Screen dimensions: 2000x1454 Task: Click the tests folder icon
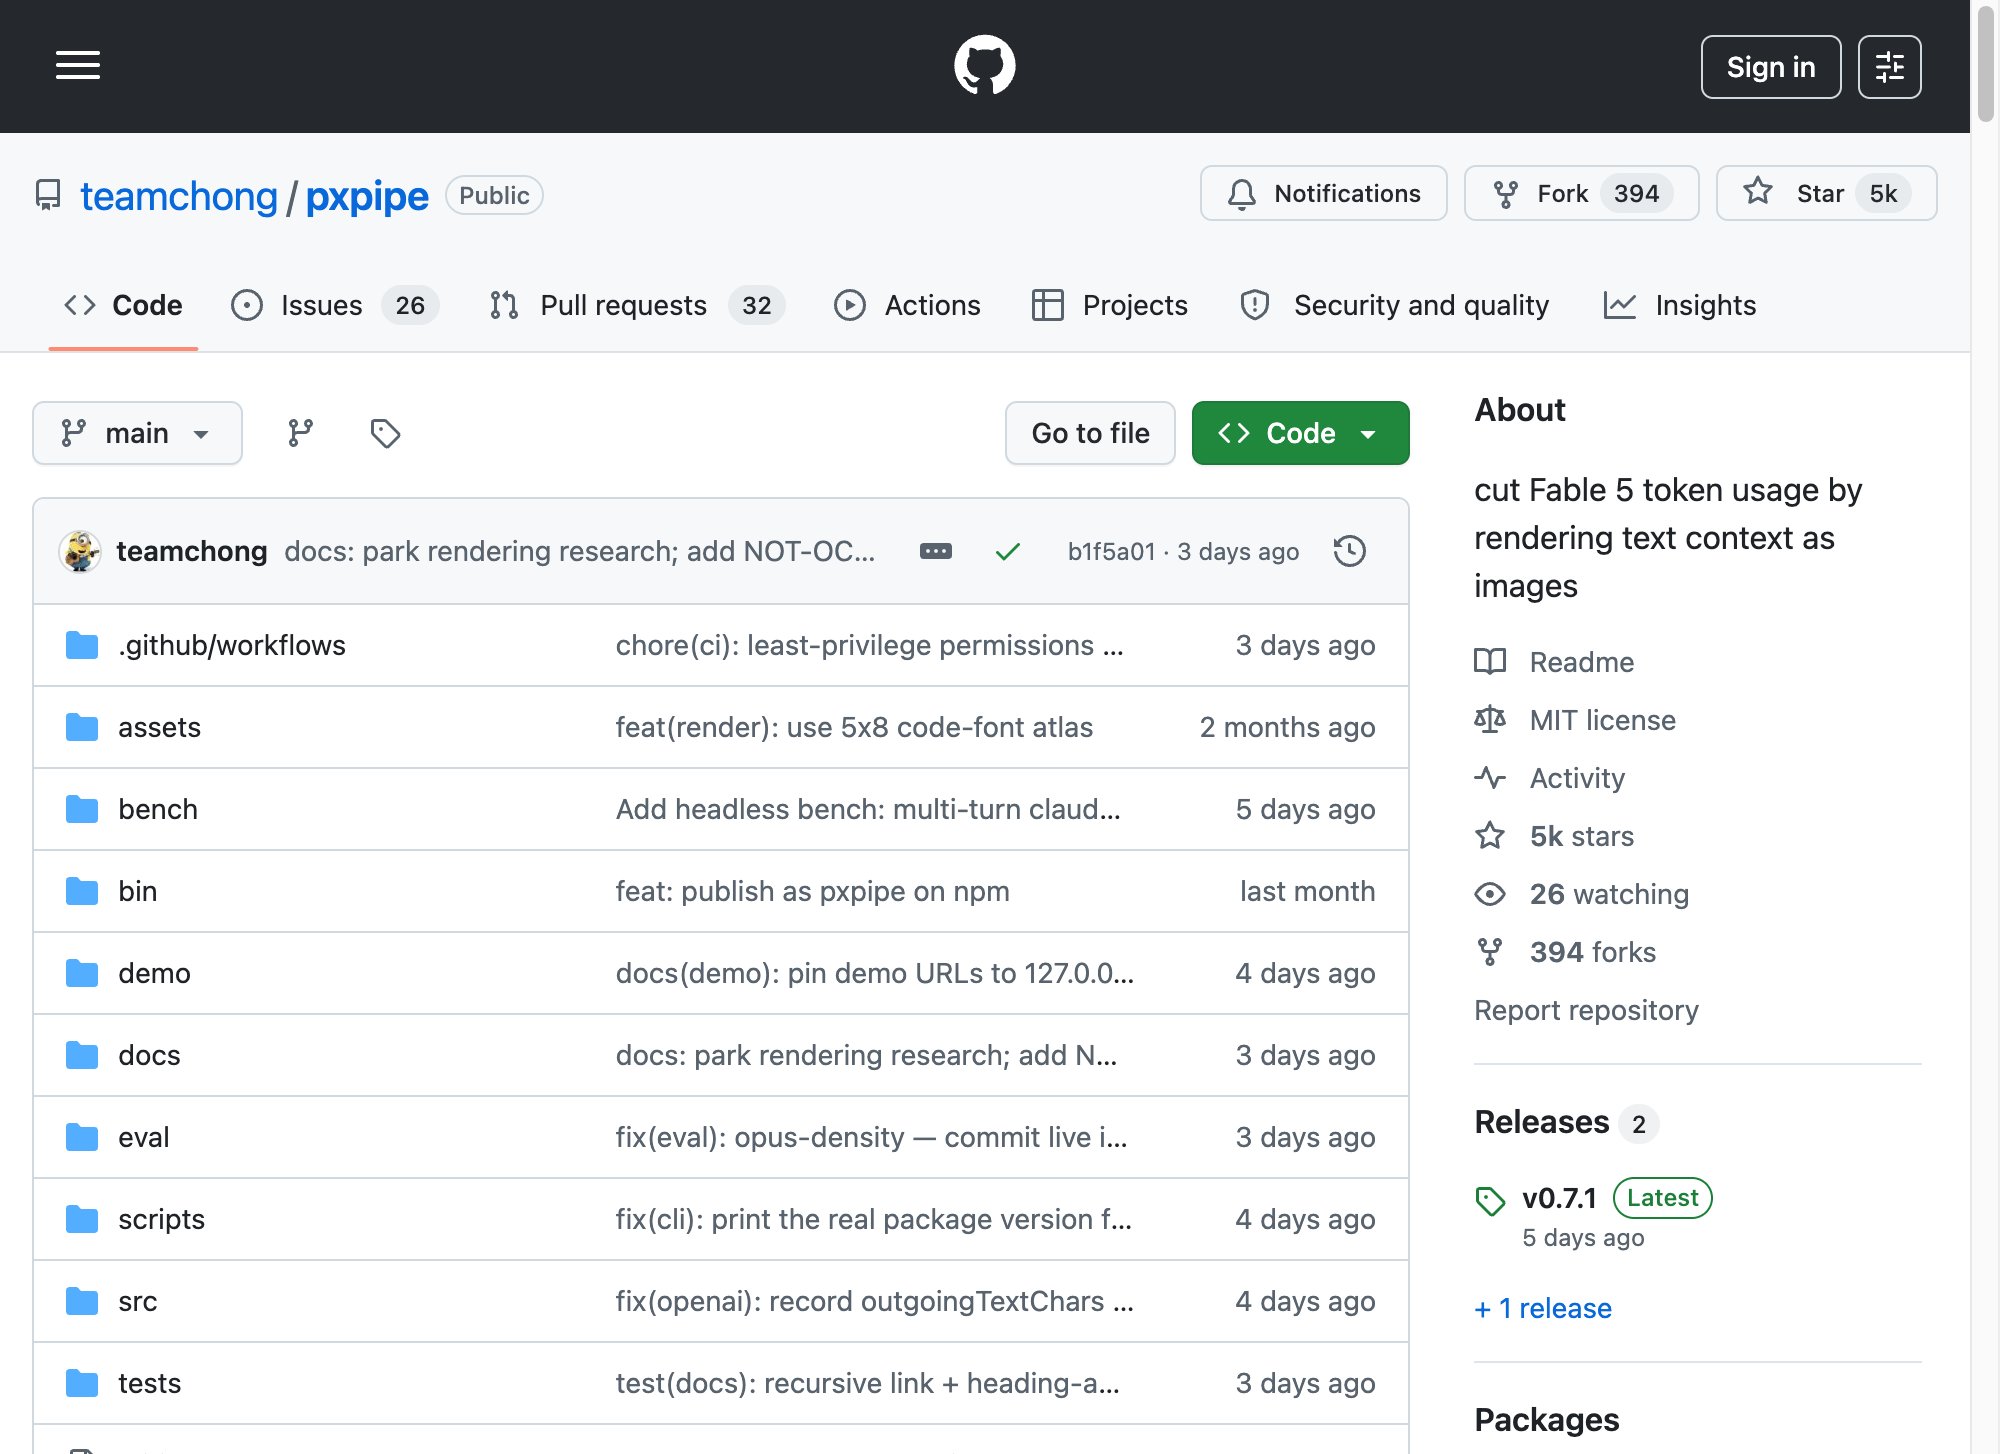click(82, 1383)
